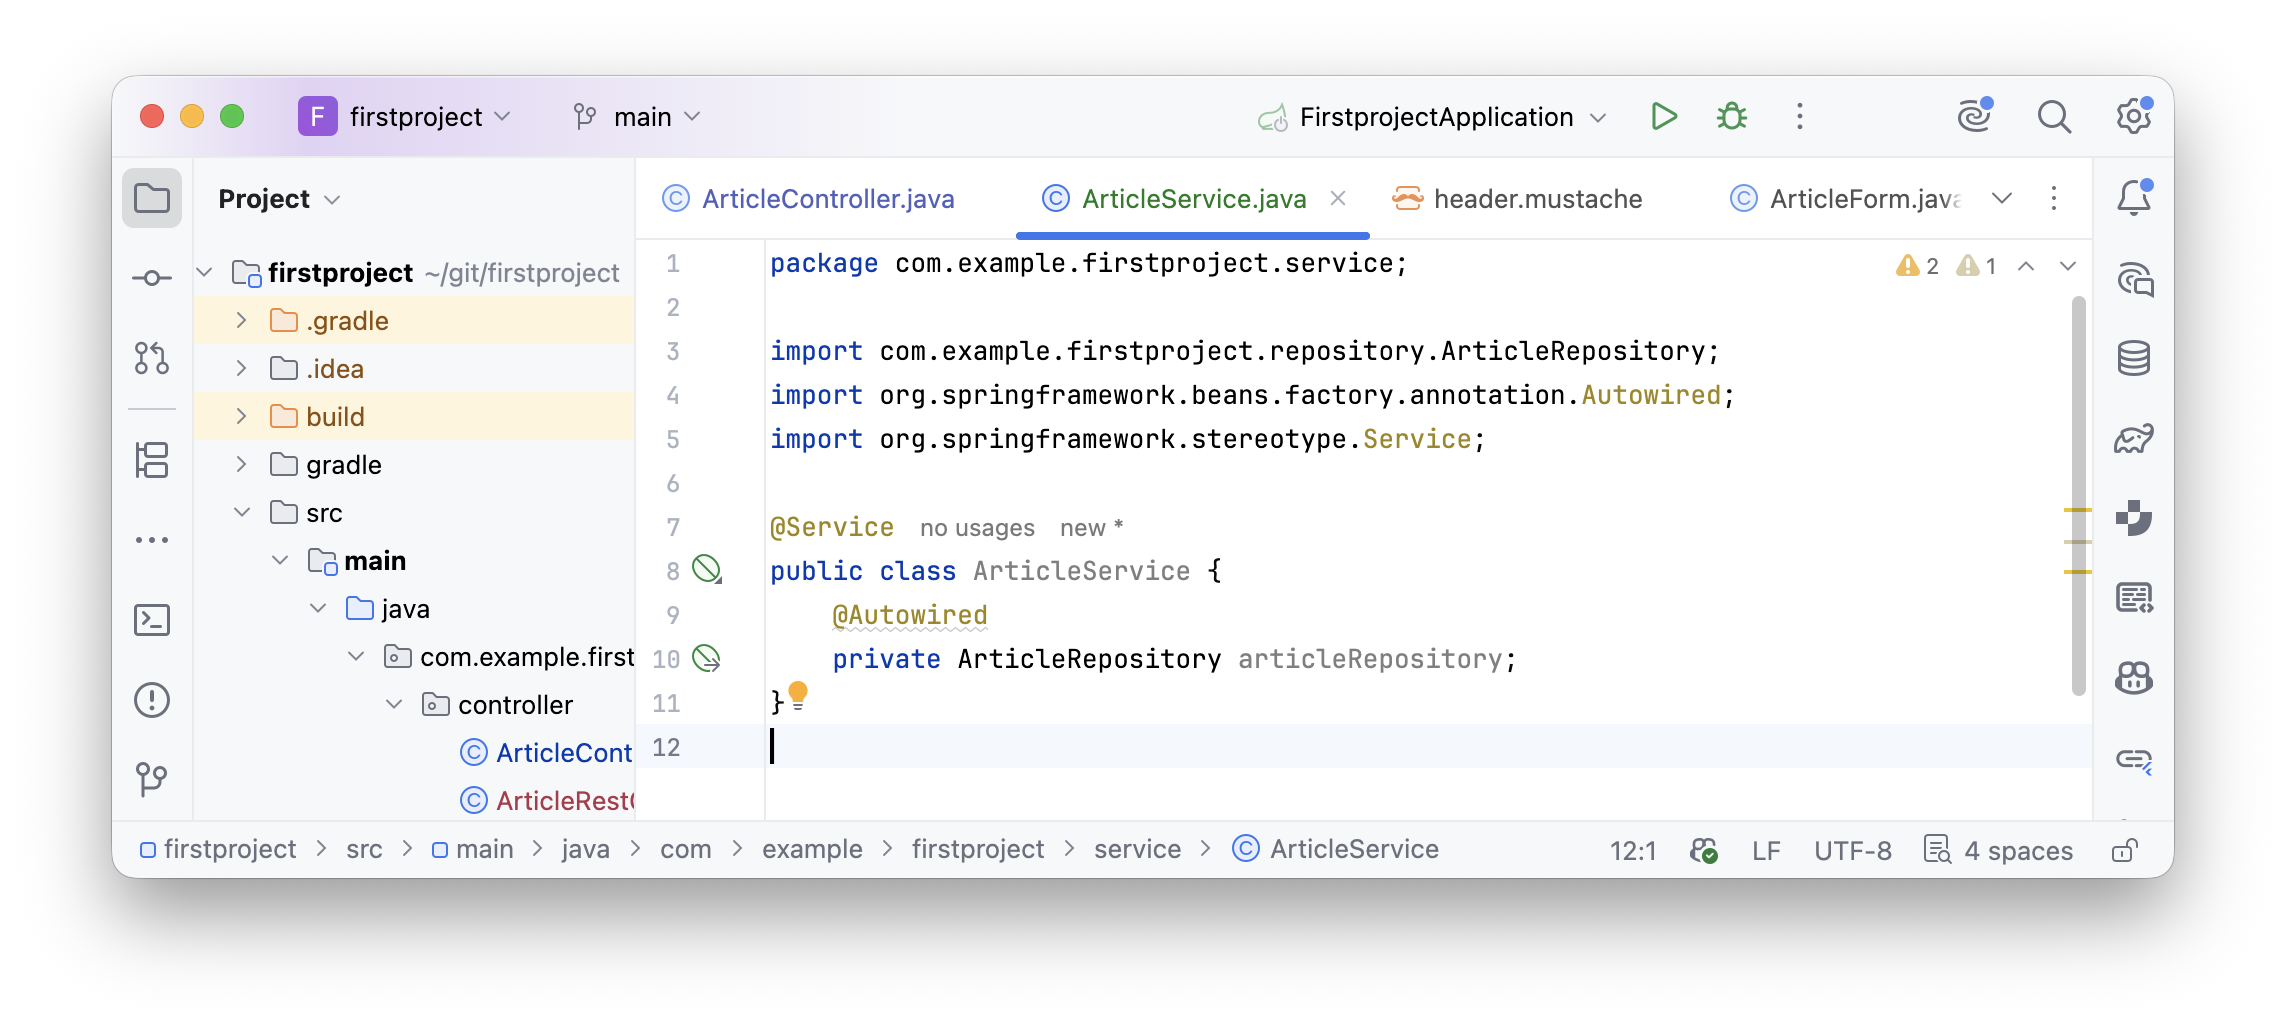Click the 'no usages' inlay hint
Viewport: 2286px width, 1026px height.
pos(977,528)
